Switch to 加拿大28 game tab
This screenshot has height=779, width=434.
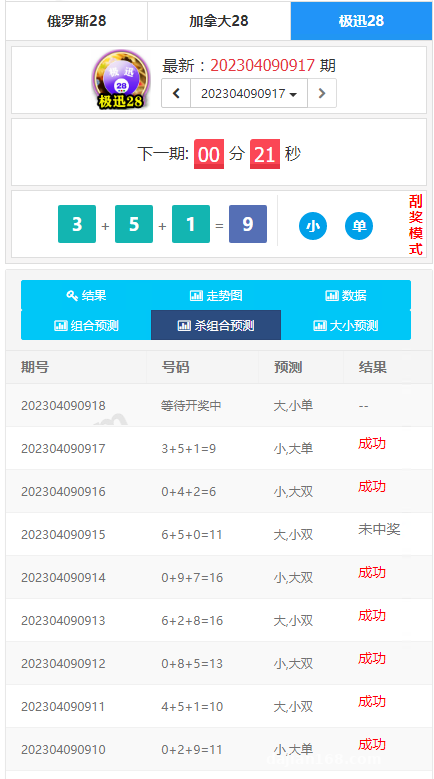219,21
